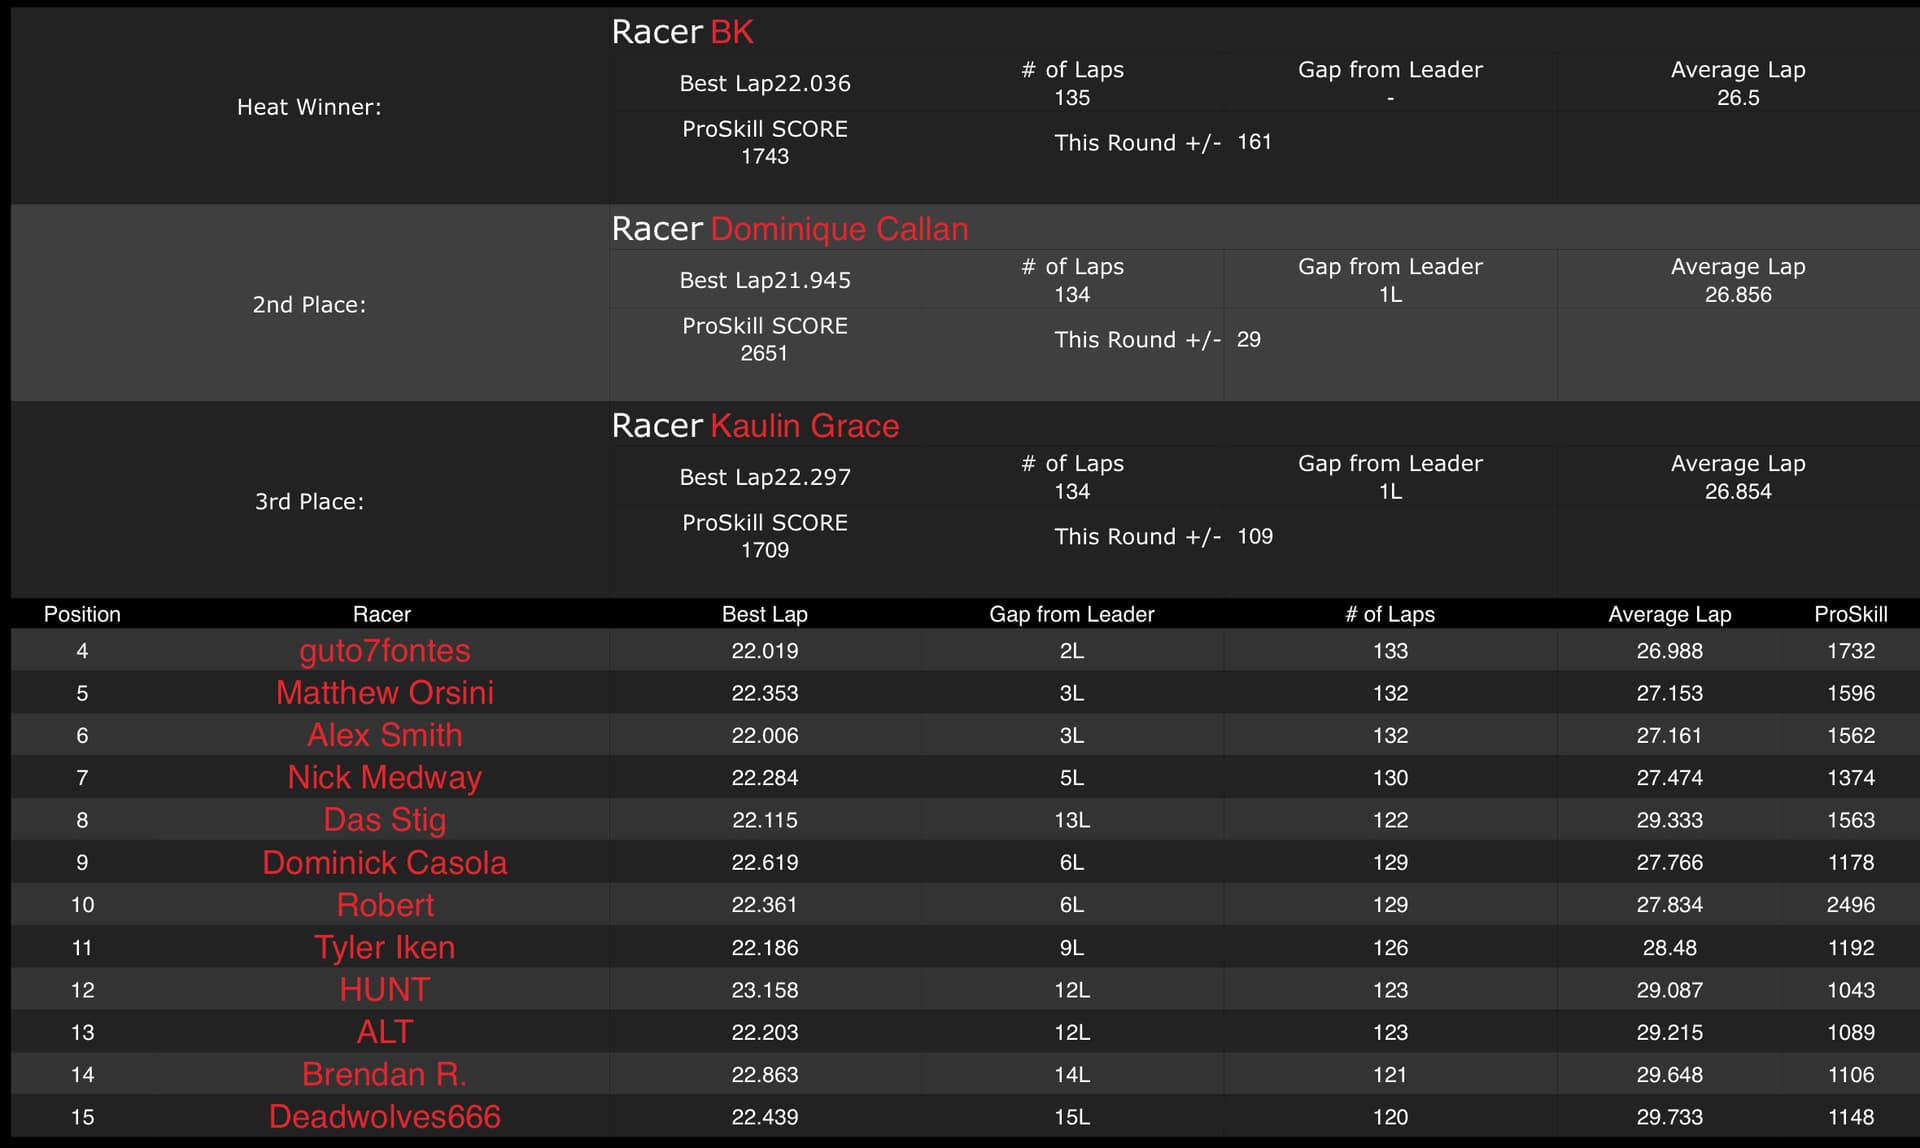The width and height of the screenshot is (1920, 1148).
Task: Click the Gap from Leader table header
Action: point(1071,614)
